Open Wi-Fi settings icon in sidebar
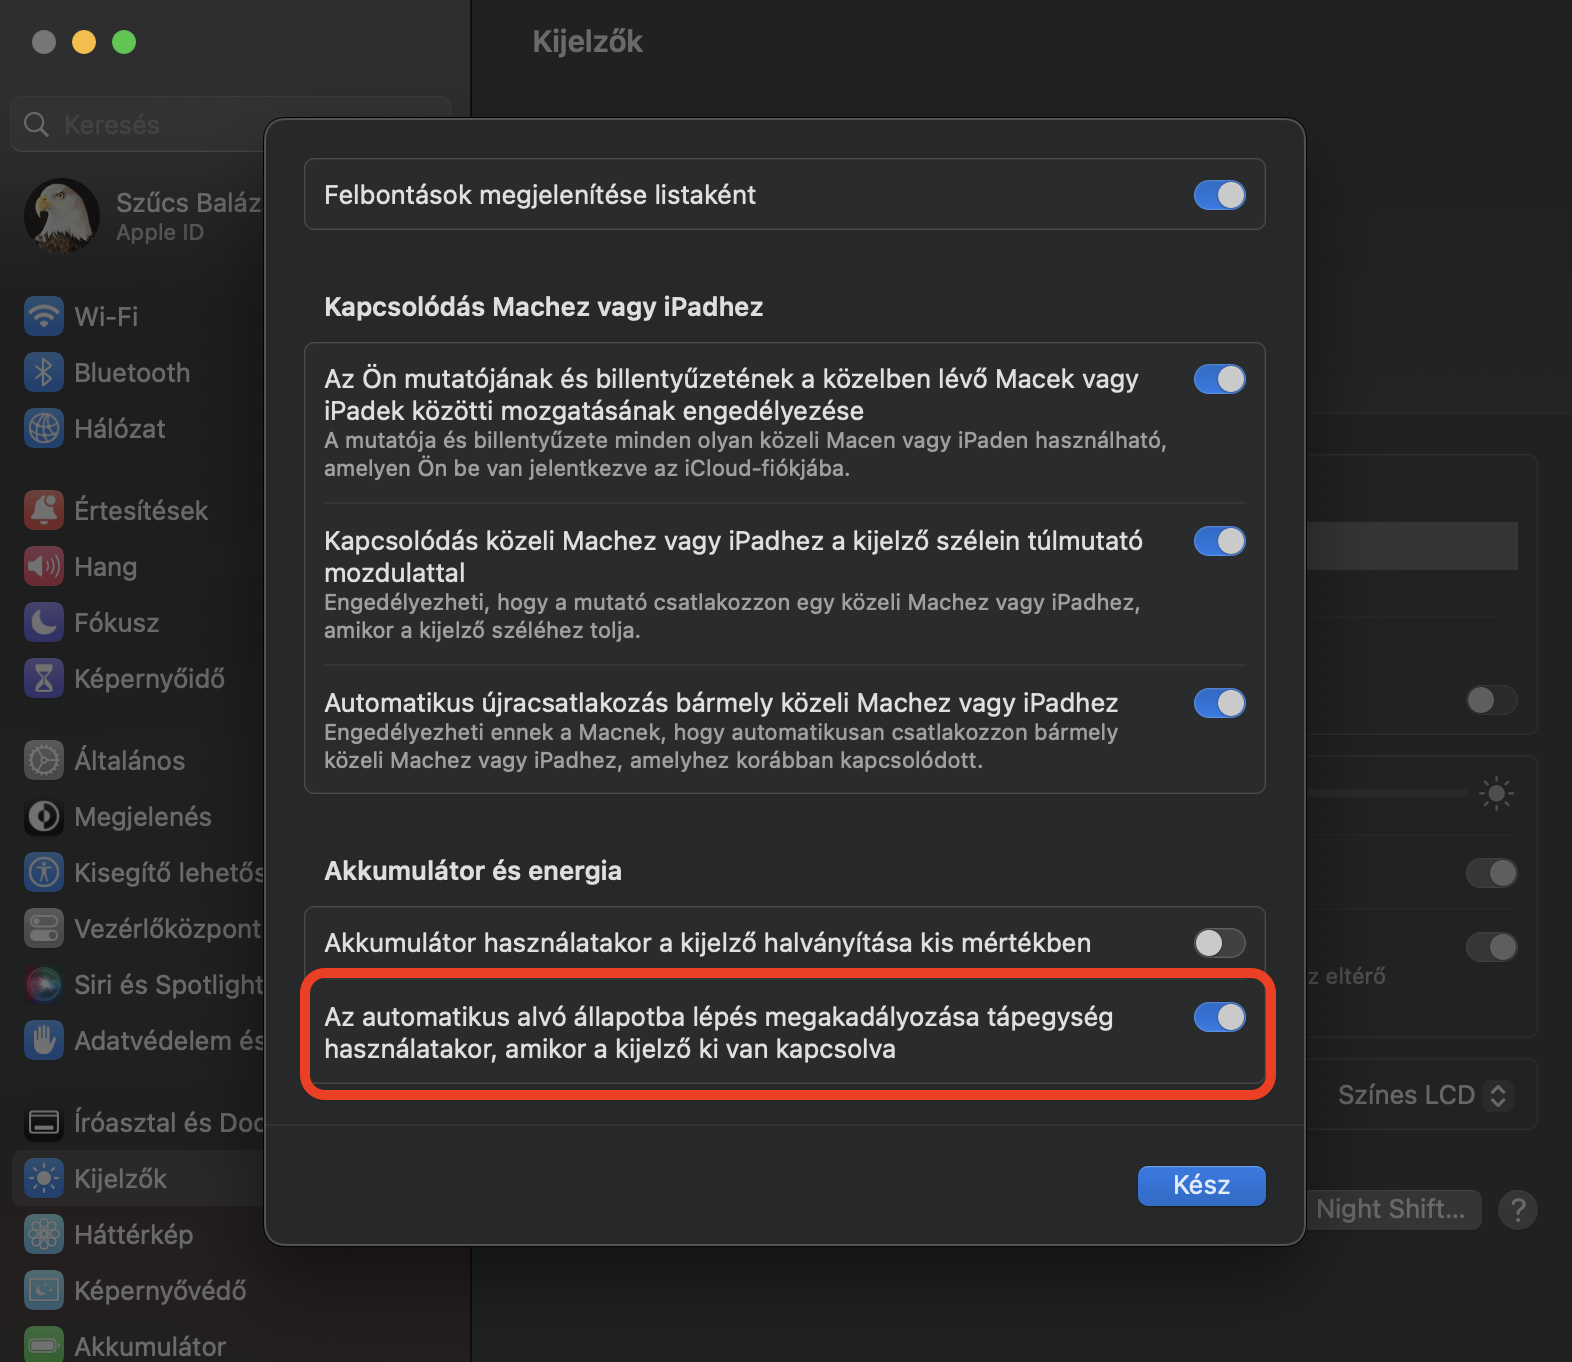 click(43, 316)
